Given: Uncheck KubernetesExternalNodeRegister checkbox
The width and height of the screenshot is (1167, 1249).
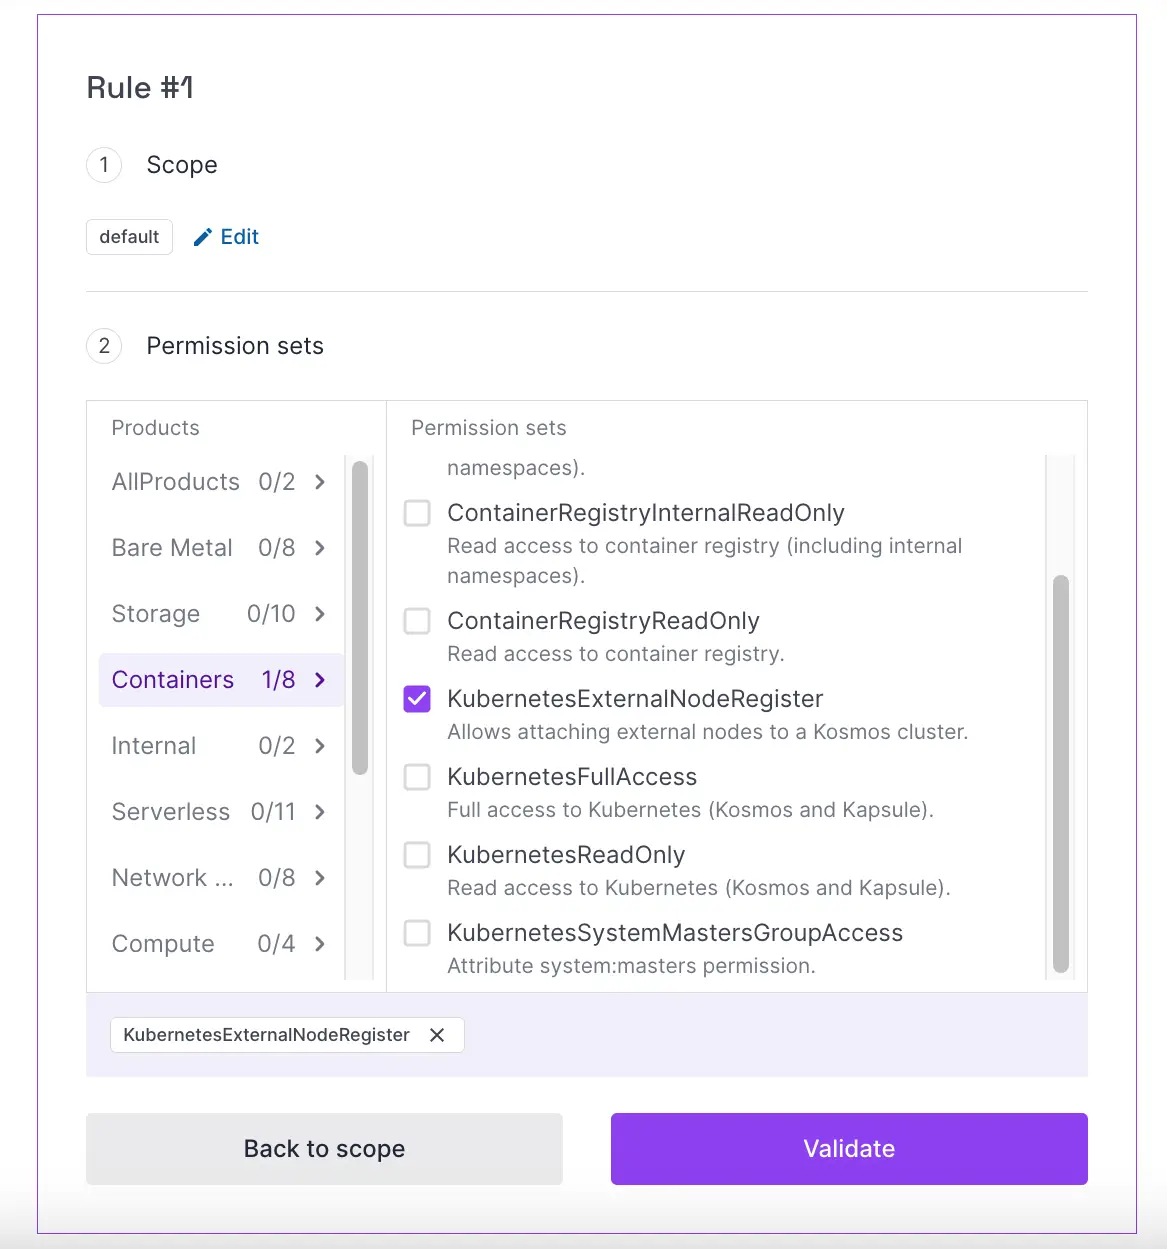Looking at the screenshot, I should point(417,699).
